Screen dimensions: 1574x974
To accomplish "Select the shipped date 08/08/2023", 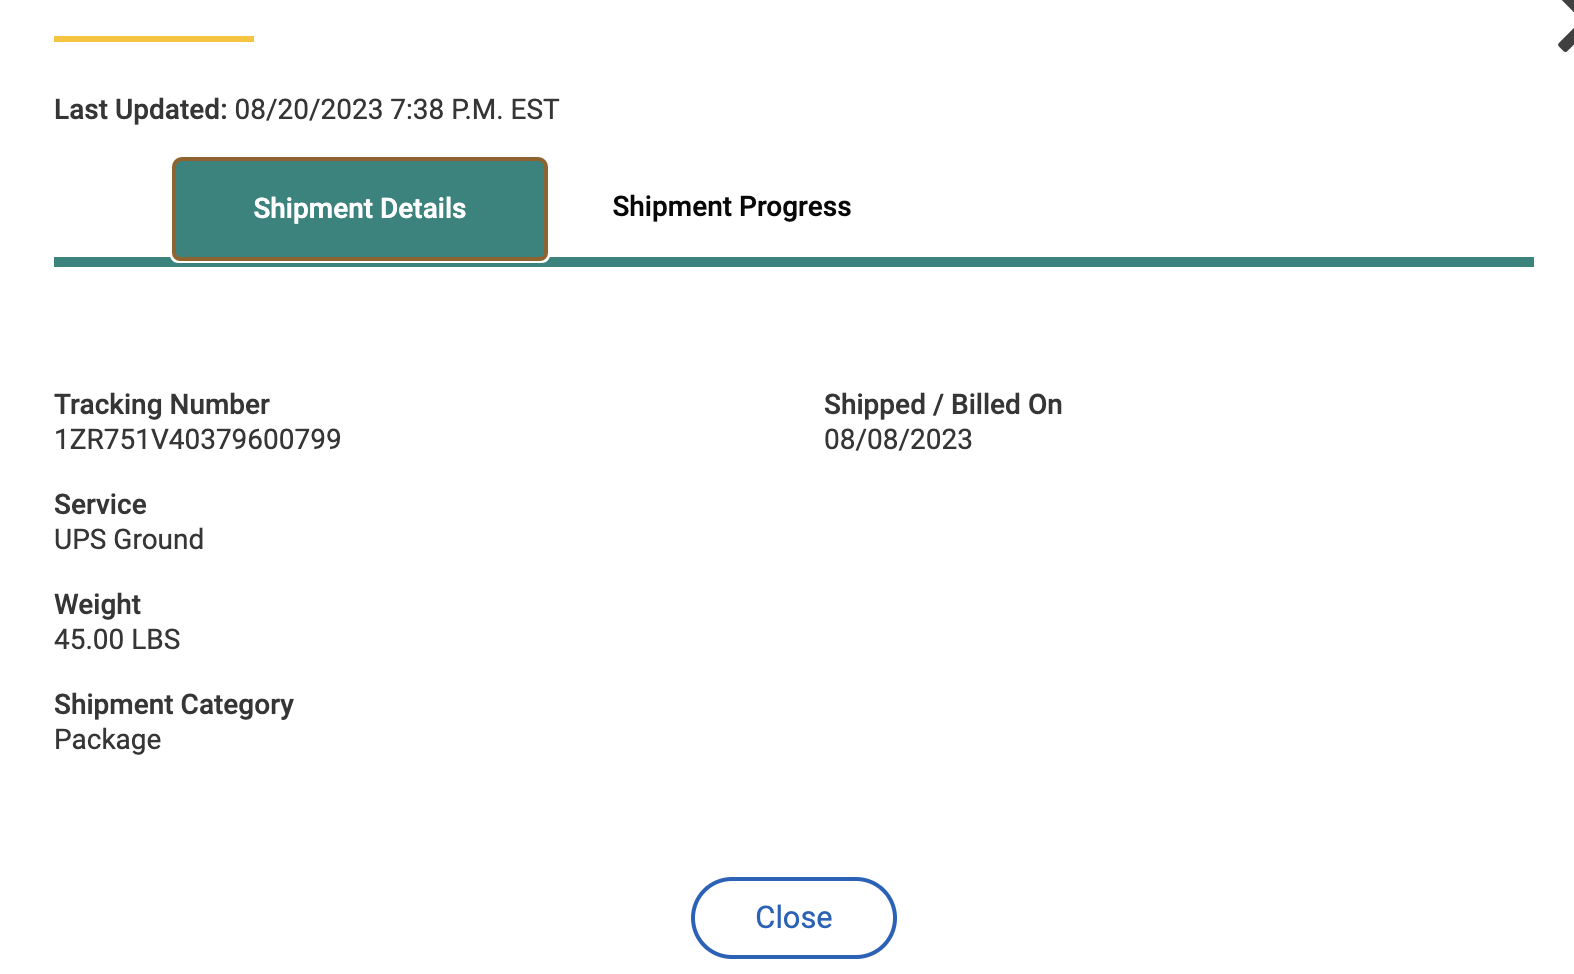I will [898, 440].
